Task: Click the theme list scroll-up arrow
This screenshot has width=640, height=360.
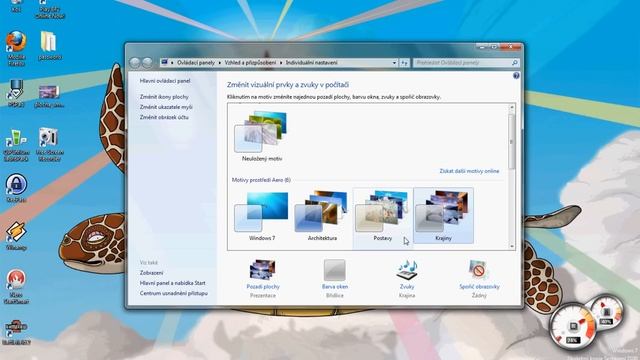Action: (x=512, y=107)
